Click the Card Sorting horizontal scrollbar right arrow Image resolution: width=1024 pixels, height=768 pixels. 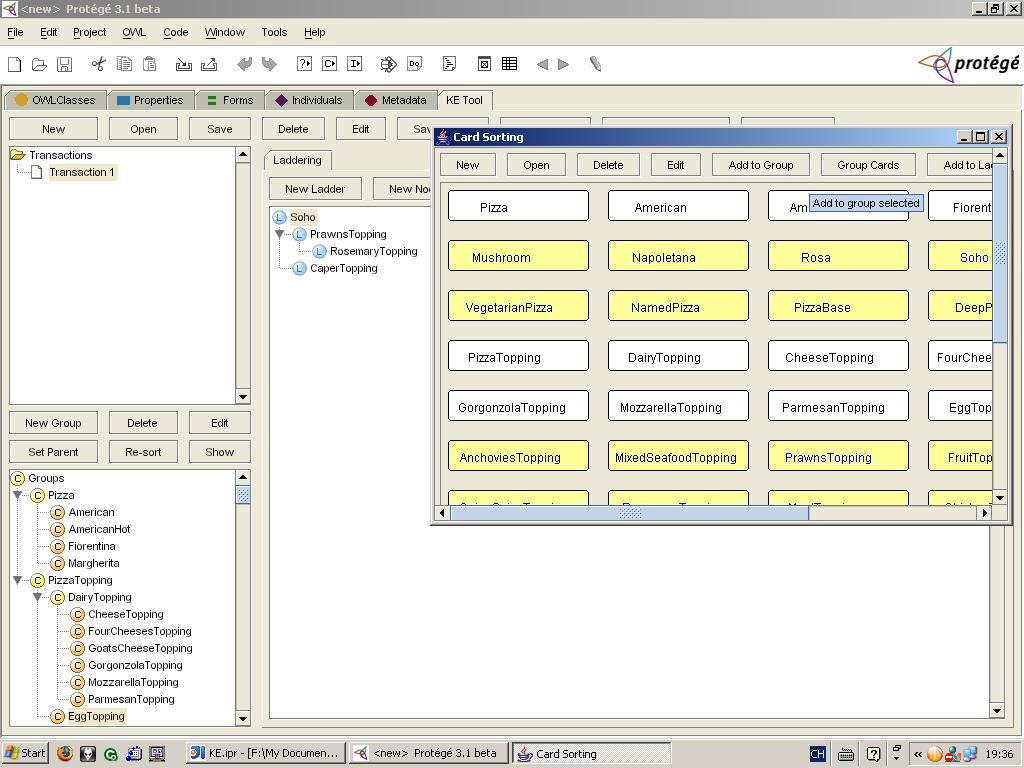point(985,513)
